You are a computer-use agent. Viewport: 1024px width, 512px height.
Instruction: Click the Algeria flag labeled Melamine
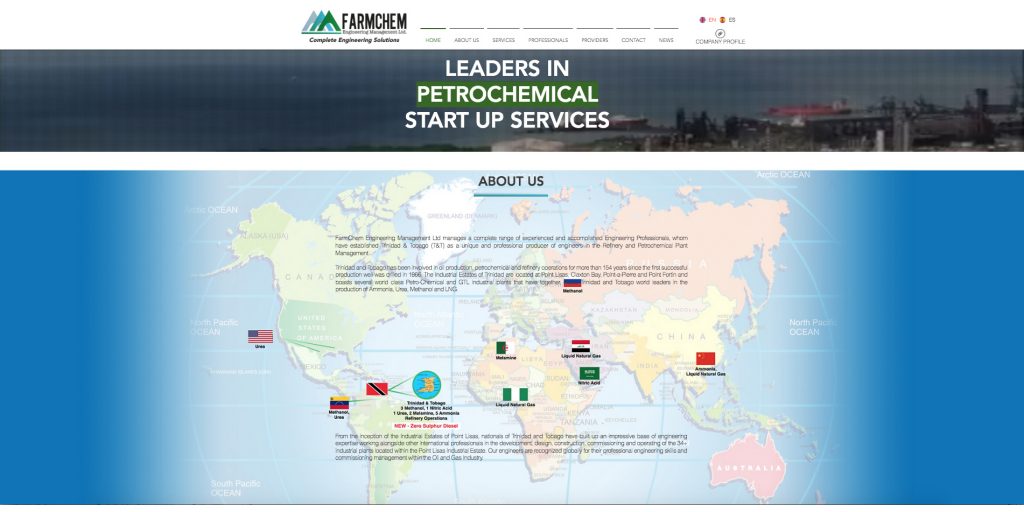point(505,348)
